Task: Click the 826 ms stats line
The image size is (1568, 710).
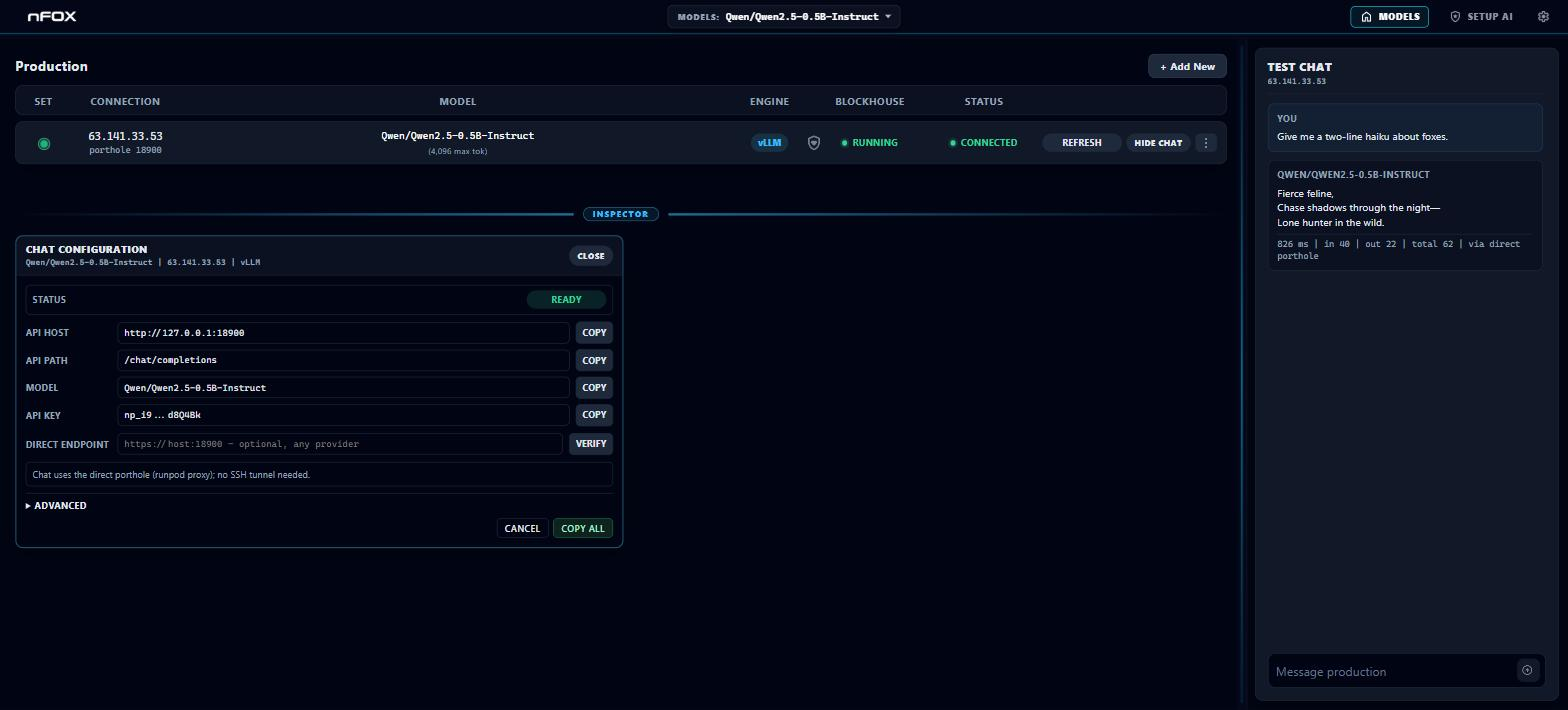Action: click(x=1398, y=250)
